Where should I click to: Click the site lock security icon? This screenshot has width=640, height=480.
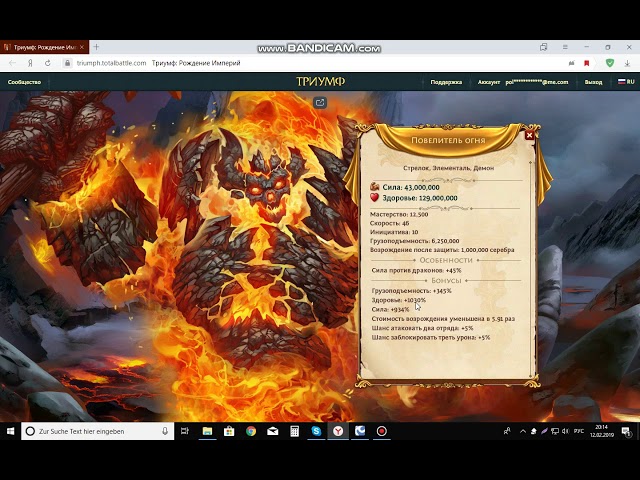(x=67, y=63)
